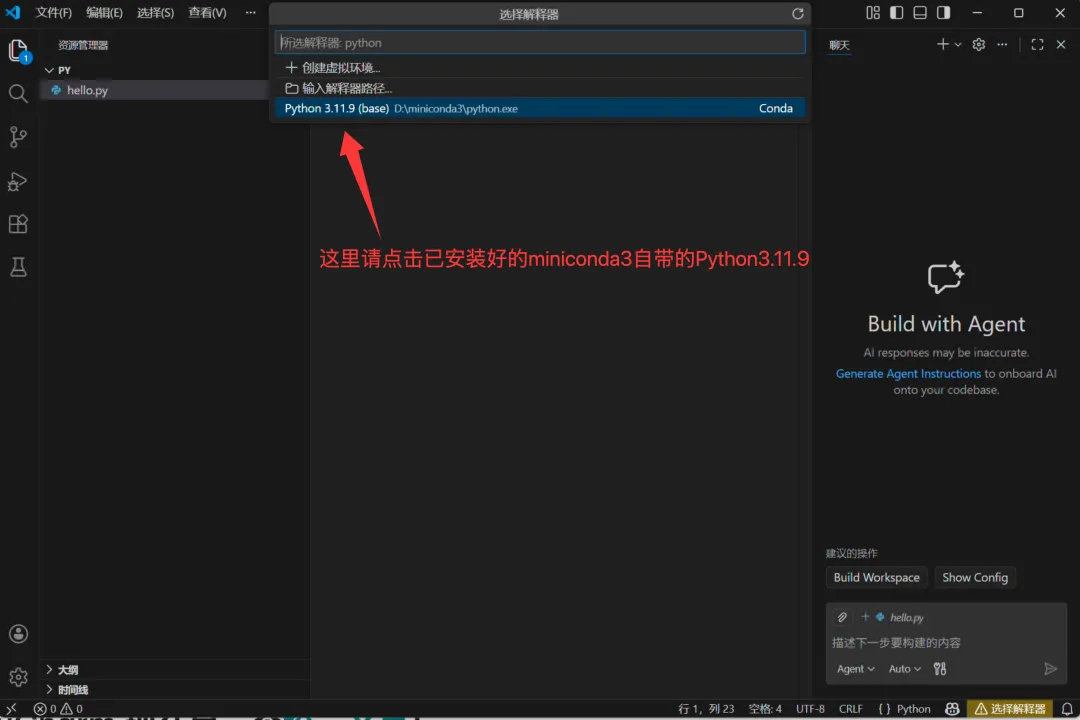Viewport: 1080px width, 720px height.
Task: Open the Accounts icon in activity bar
Action: [x=19, y=634]
